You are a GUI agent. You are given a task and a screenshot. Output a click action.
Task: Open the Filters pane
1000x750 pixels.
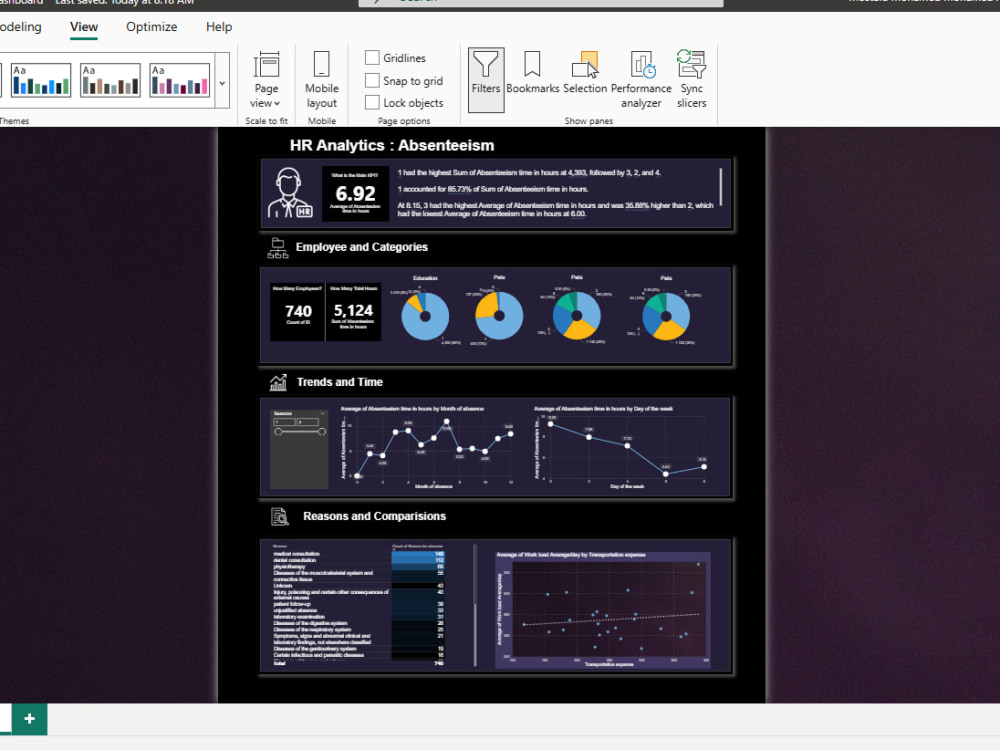point(485,80)
